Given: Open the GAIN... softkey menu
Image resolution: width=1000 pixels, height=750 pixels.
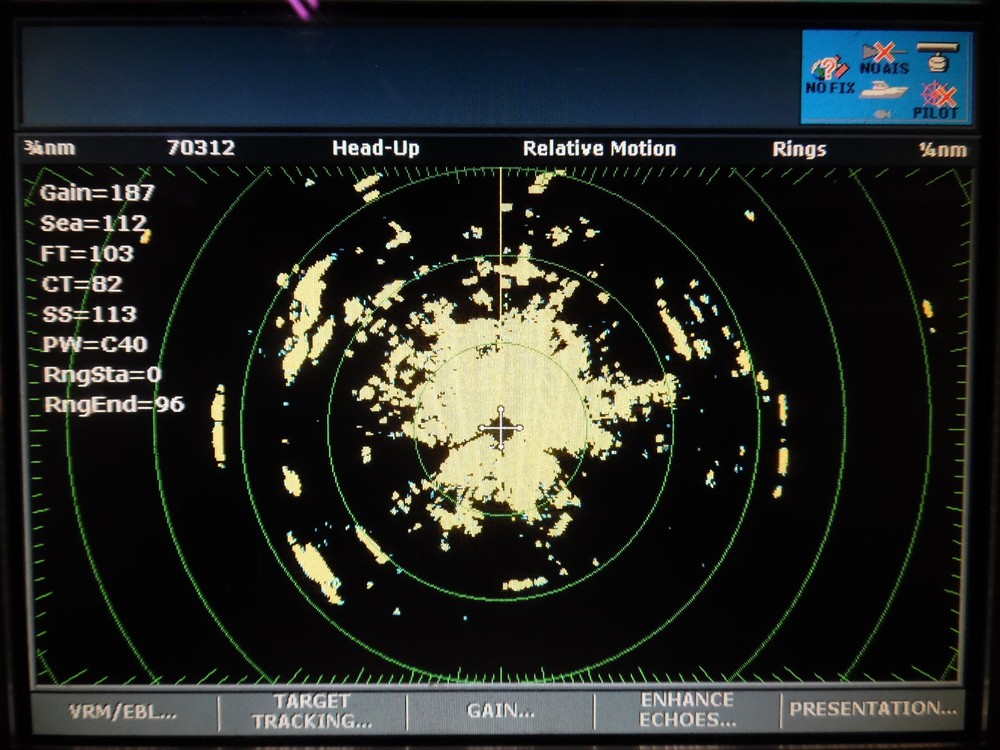Looking at the screenshot, I should click(x=501, y=710).
